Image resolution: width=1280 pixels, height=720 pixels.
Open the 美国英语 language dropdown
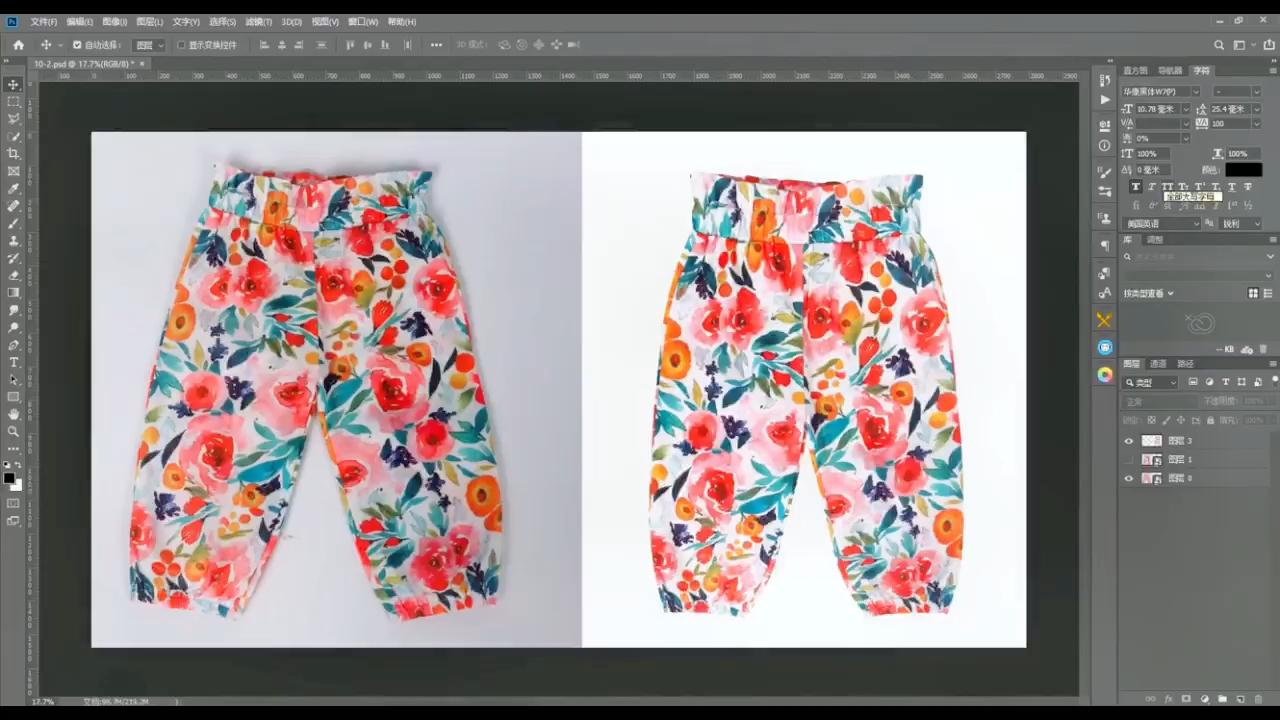1161,224
